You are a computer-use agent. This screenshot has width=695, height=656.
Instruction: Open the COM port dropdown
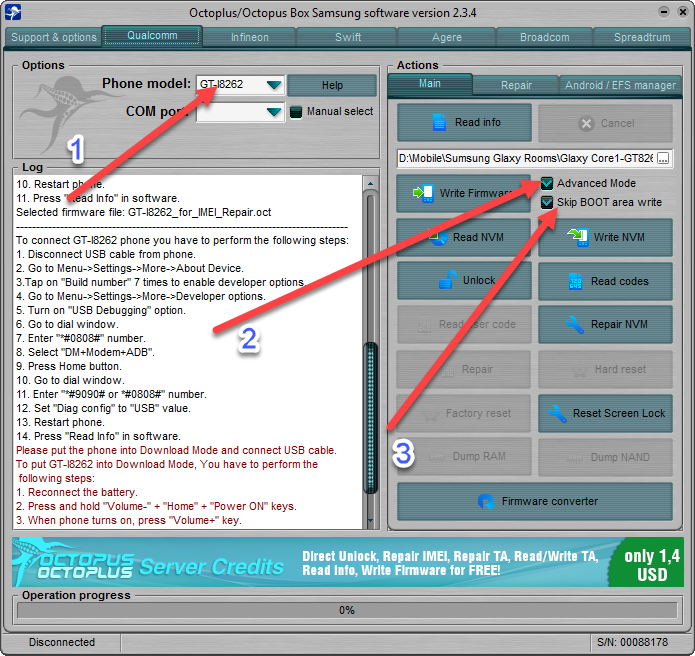[274, 112]
